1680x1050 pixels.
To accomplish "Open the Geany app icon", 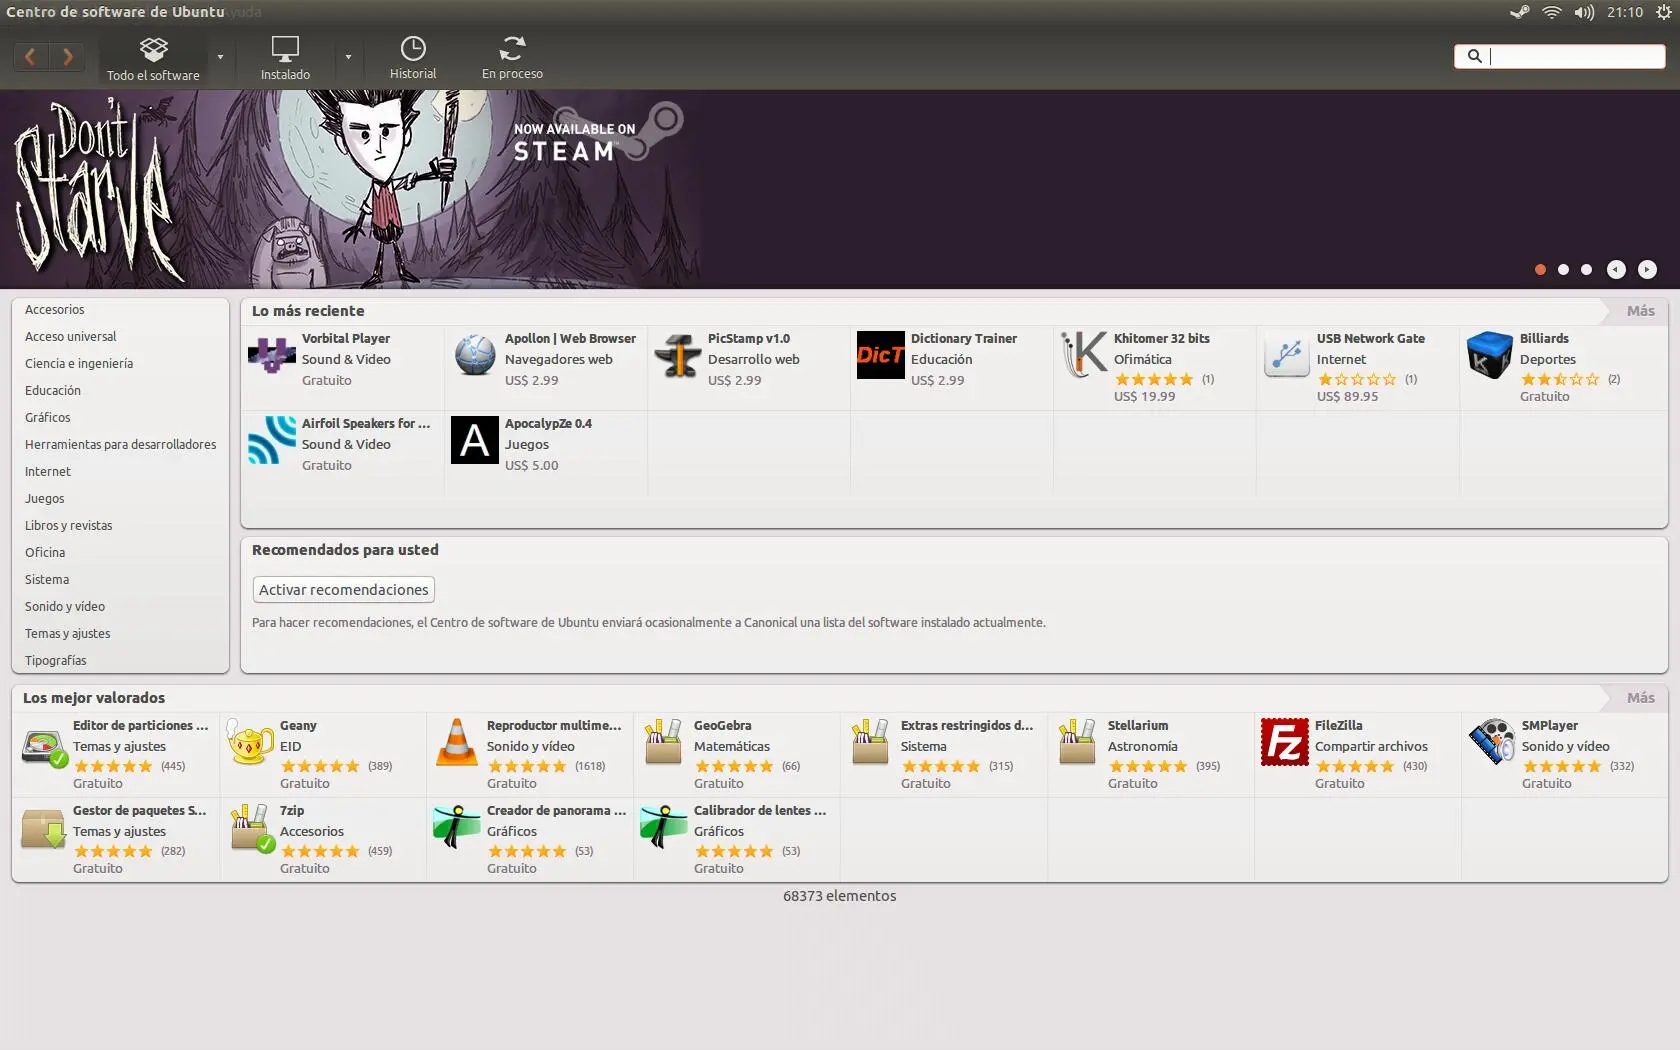I will tap(250, 742).
